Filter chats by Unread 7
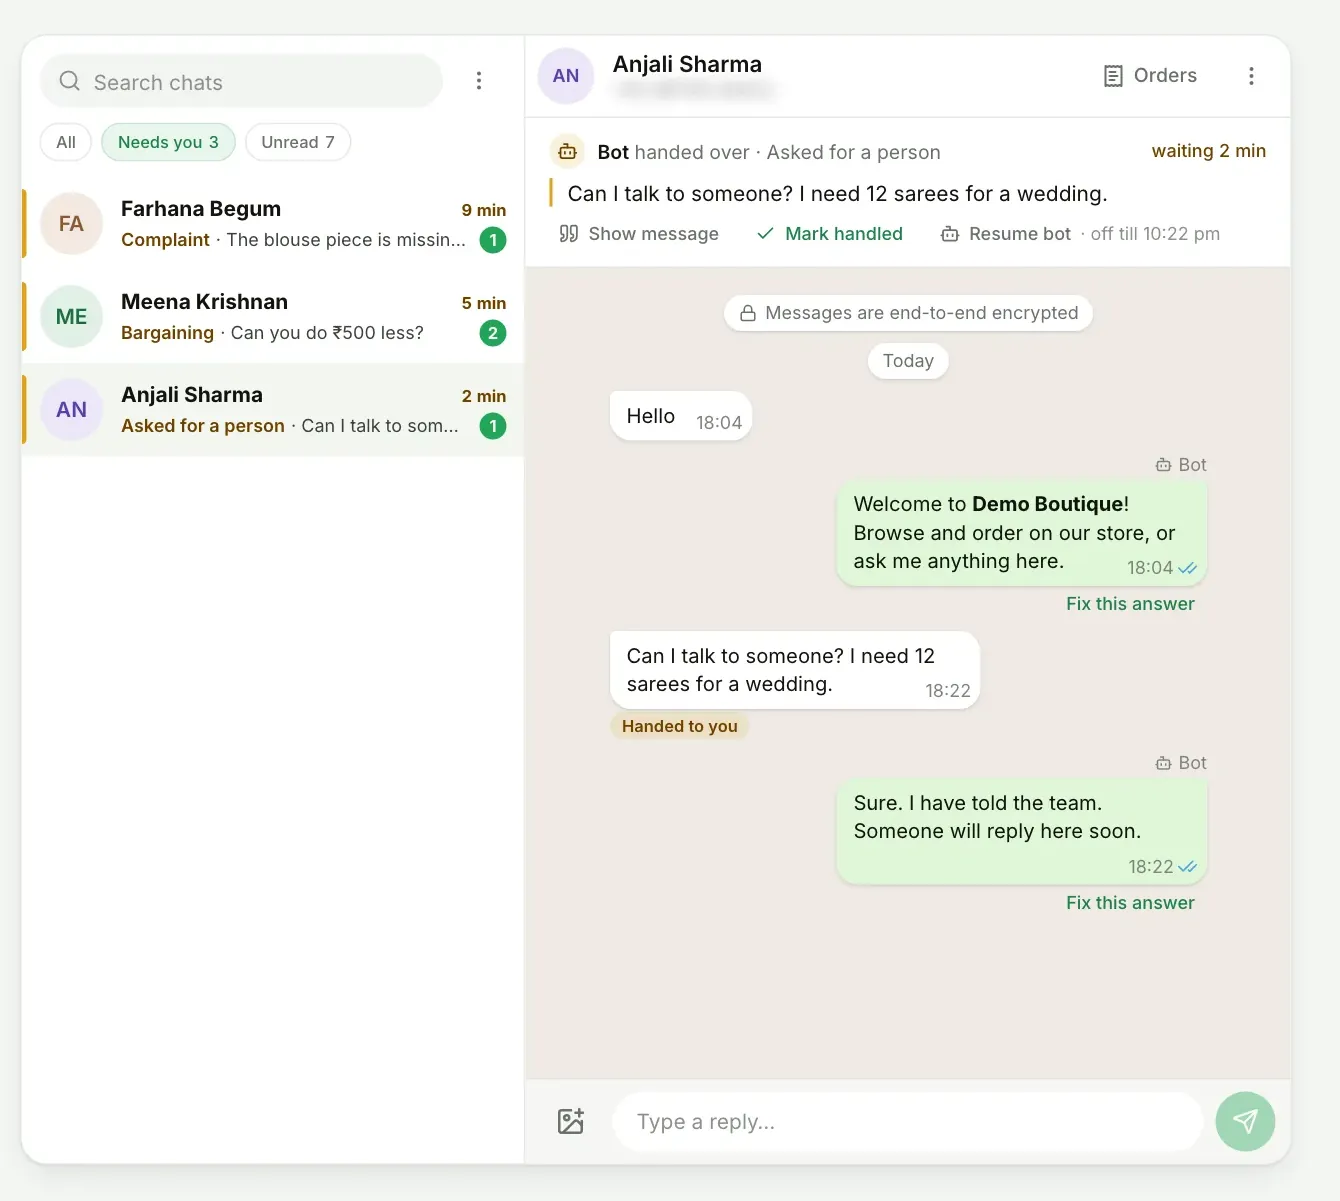Viewport: 1340px width, 1201px height. [x=298, y=142]
